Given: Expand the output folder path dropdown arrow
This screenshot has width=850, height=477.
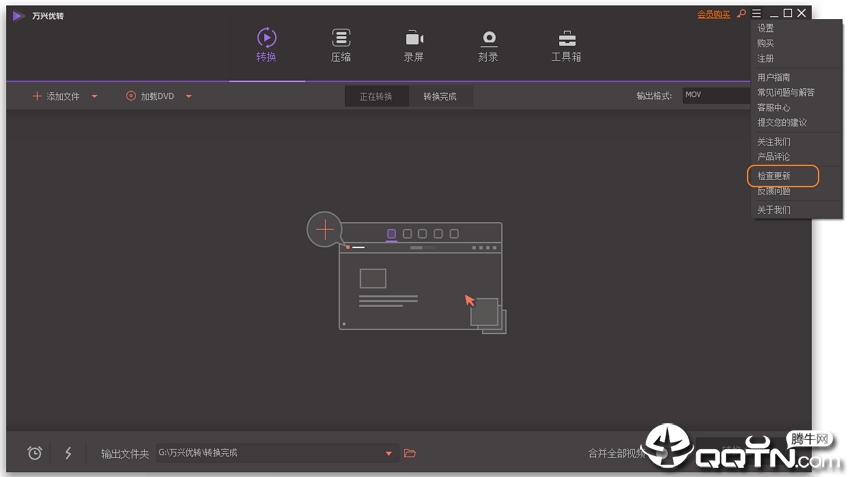Looking at the screenshot, I should (x=389, y=453).
